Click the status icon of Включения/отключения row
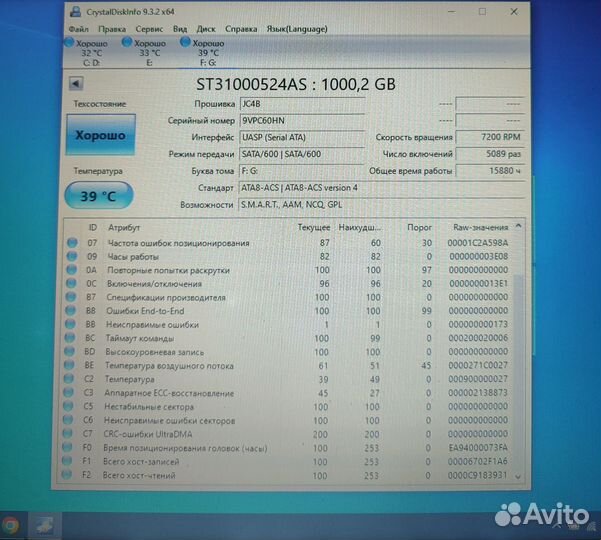This screenshot has height=540, width=601. [x=71, y=284]
